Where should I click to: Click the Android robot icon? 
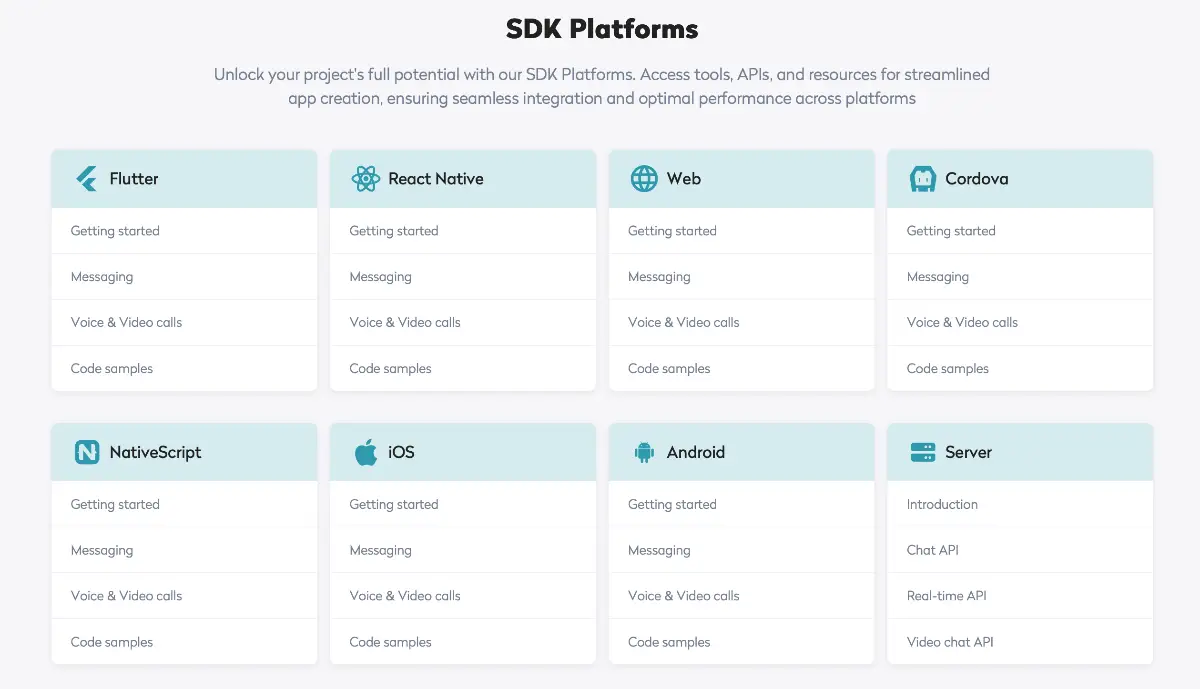pos(644,452)
